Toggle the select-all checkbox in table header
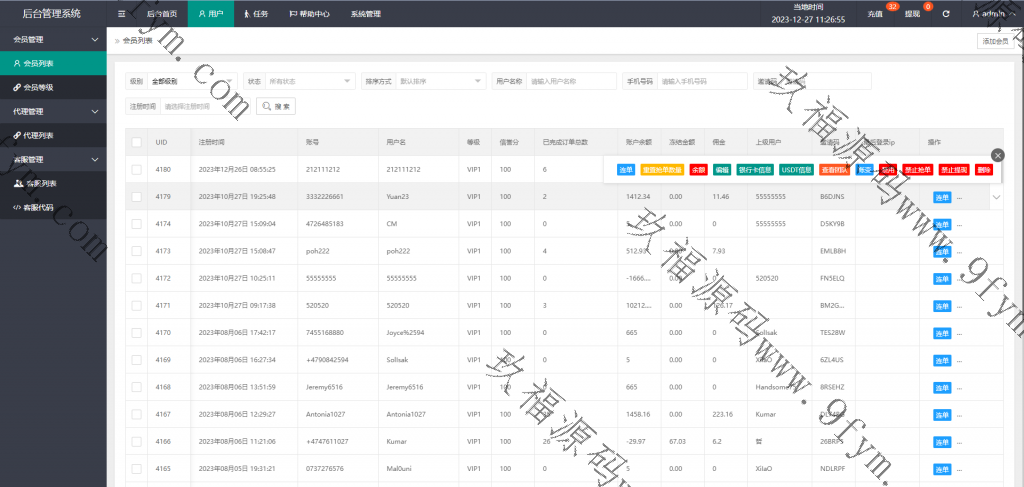This screenshot has width=1024, height=487. [136, 142]
